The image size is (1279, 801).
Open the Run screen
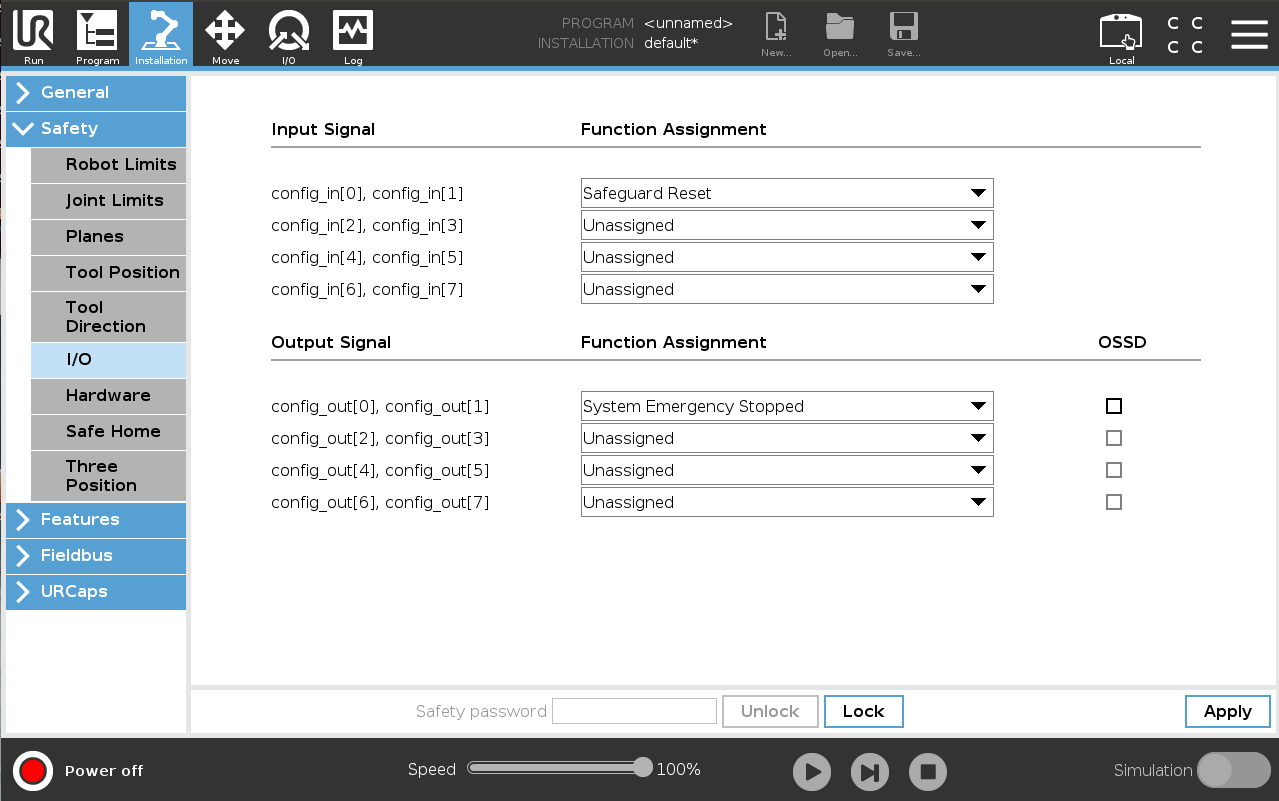coord(32,35)
